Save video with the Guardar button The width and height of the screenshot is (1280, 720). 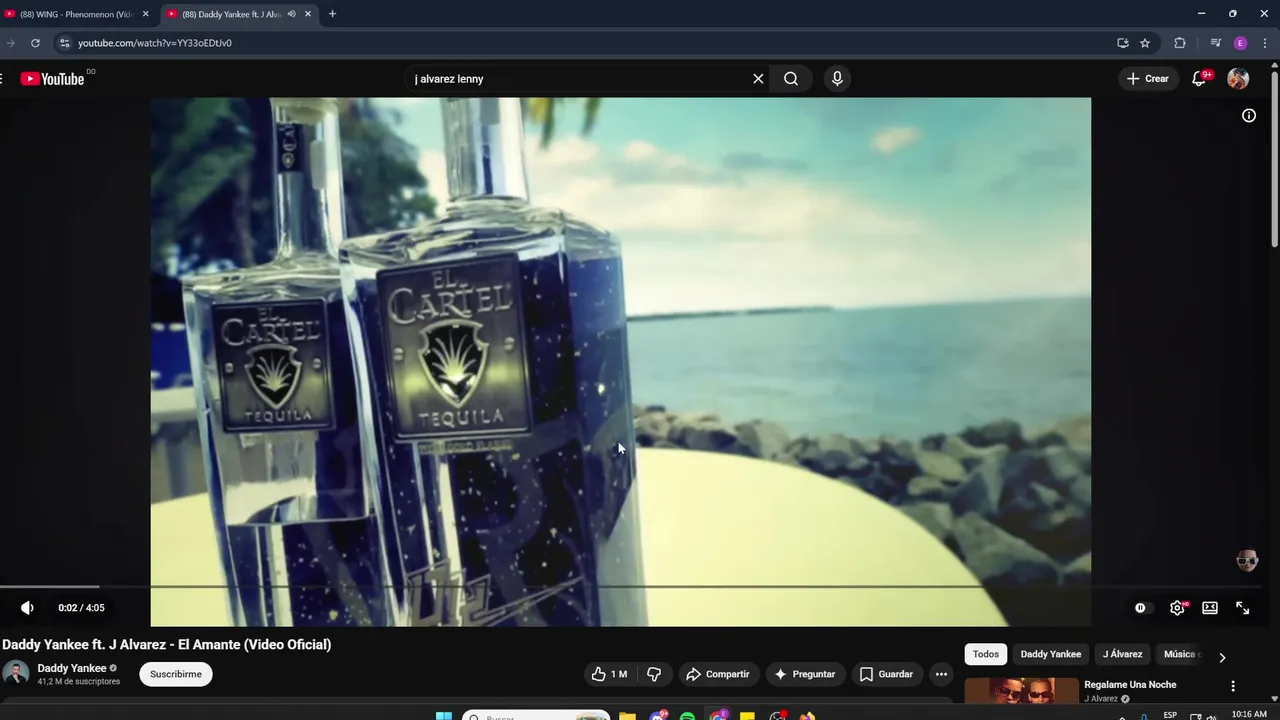click(886, 674)
